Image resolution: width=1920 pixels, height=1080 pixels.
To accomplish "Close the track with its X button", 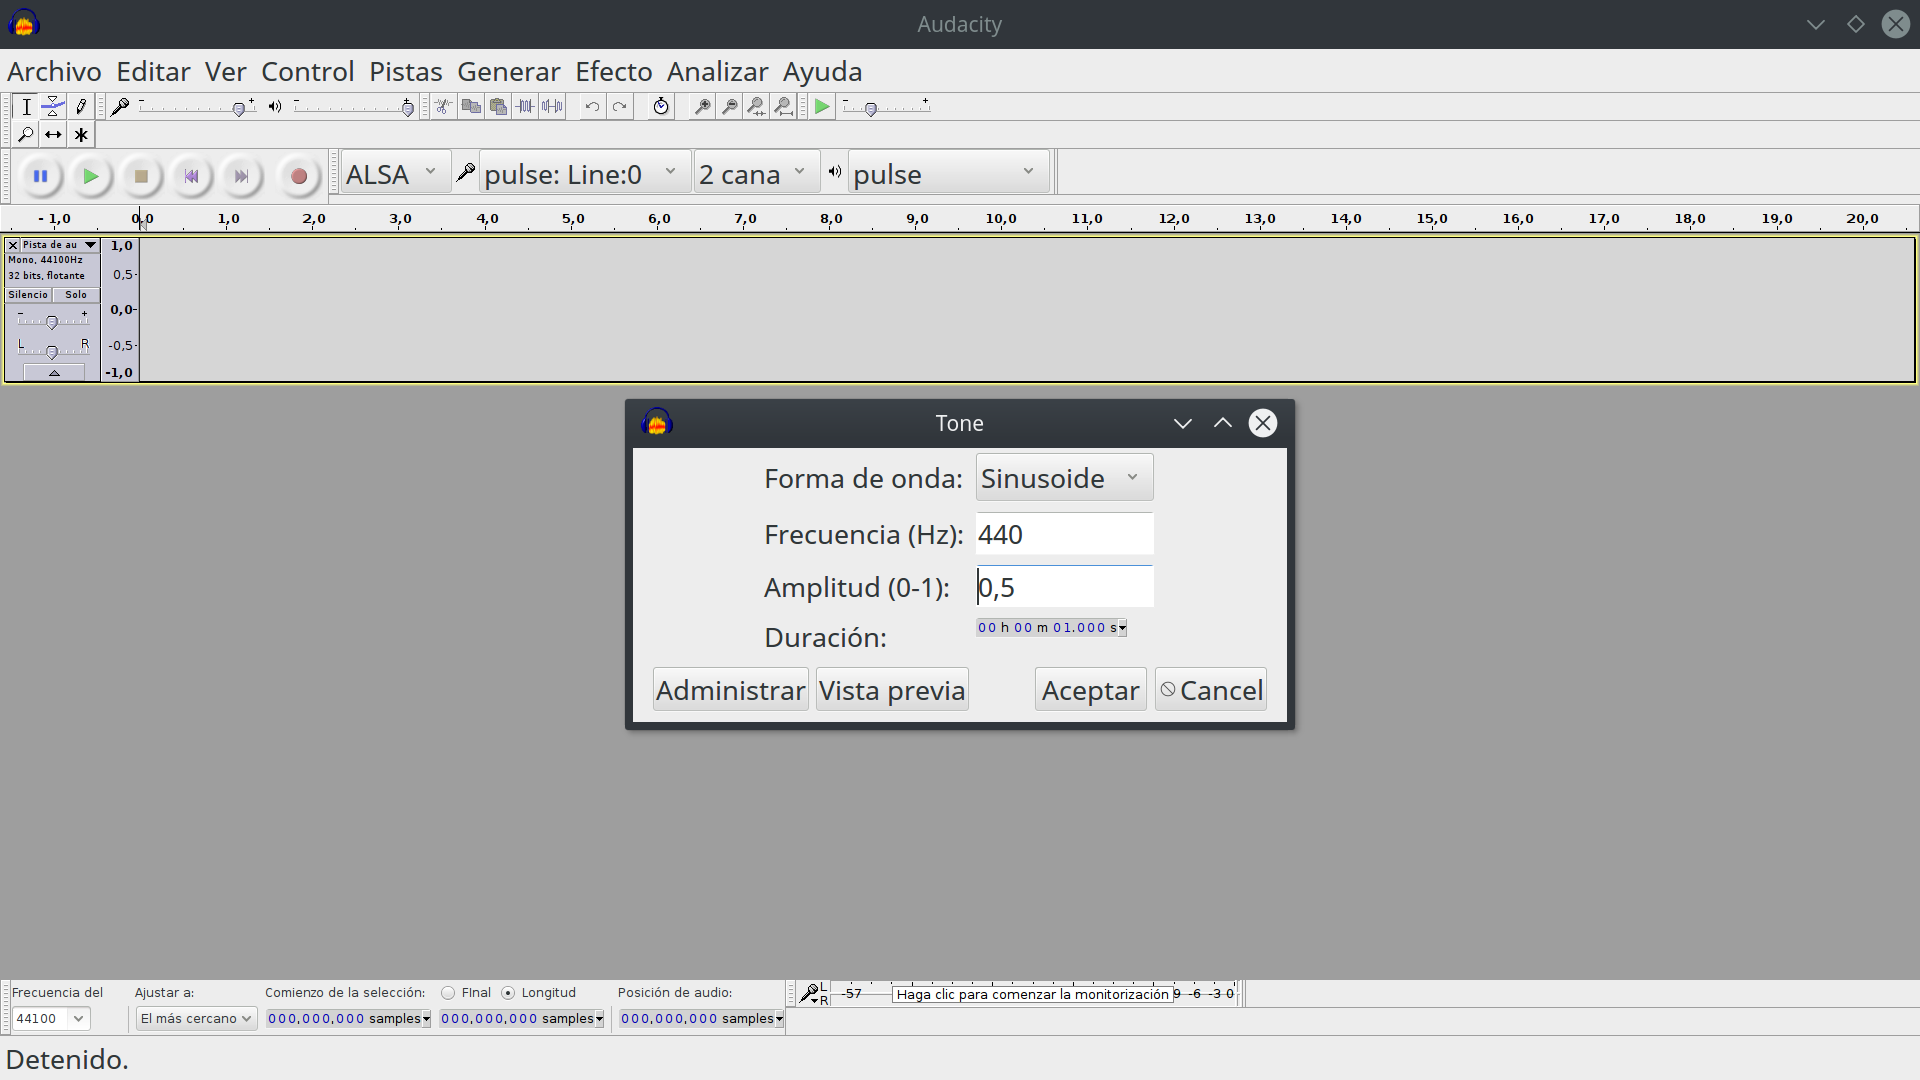I will [x=13, y=245].
